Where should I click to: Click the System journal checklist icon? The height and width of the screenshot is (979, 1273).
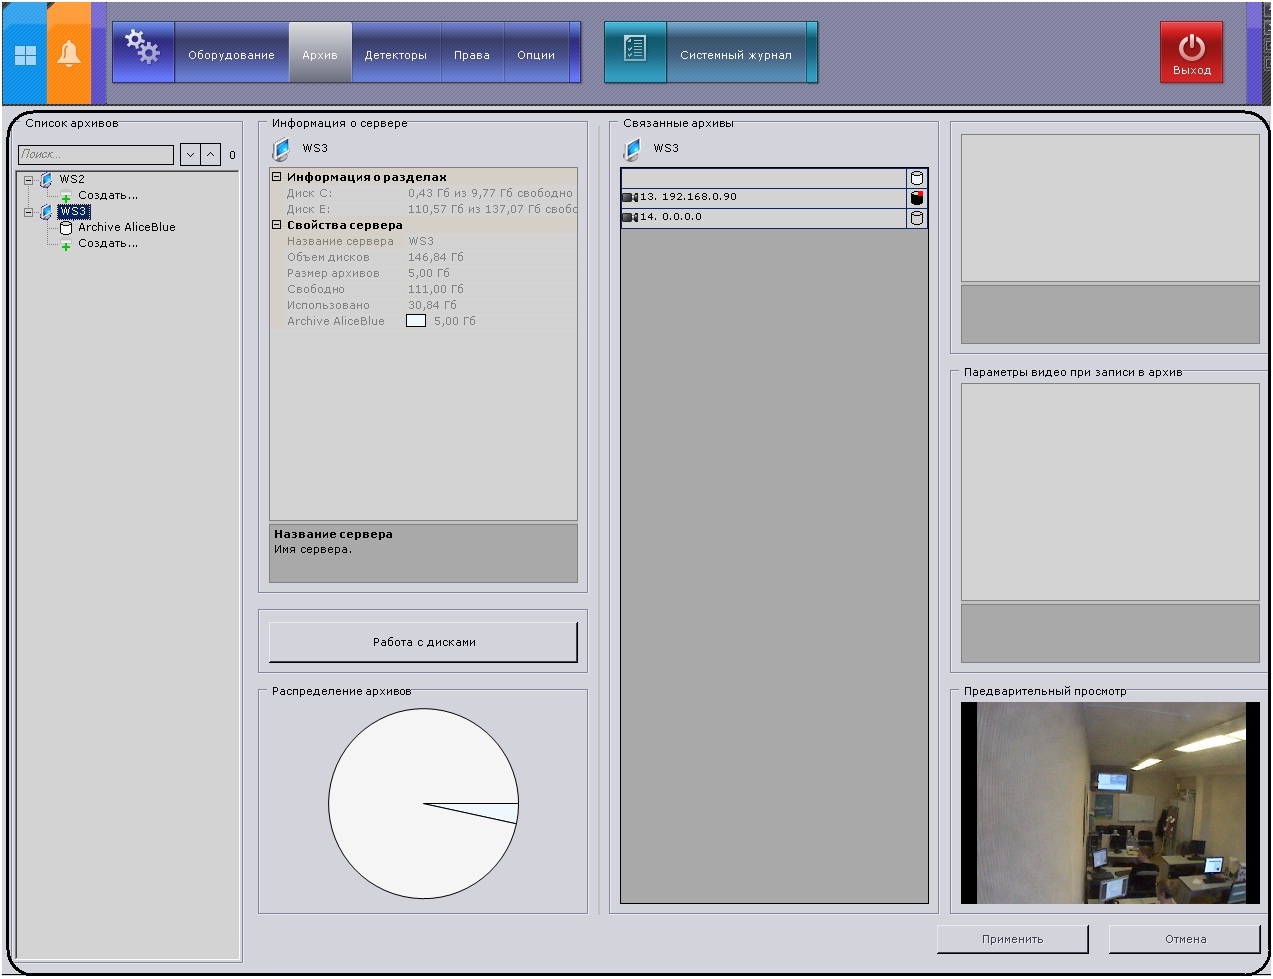pyautogui.click(x=635, y=50)
